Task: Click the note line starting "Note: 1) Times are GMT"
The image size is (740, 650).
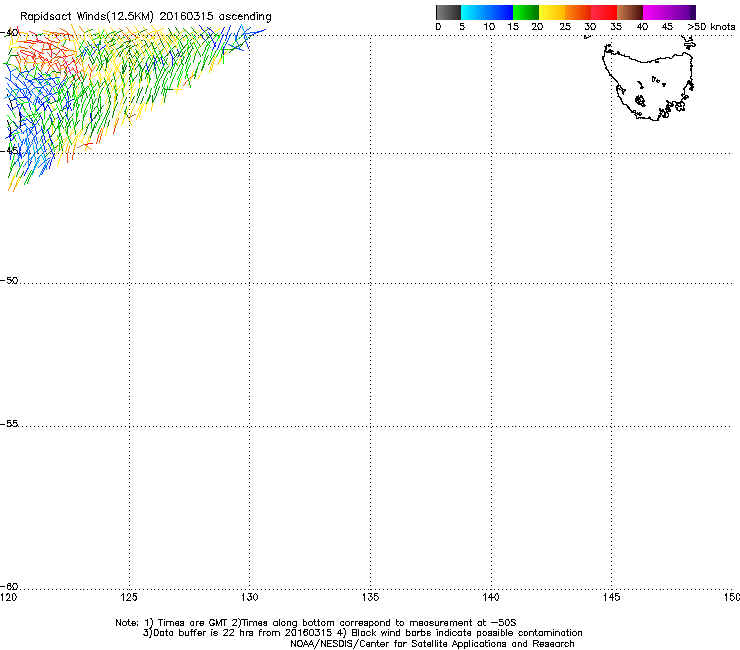Action: [316, 623]
